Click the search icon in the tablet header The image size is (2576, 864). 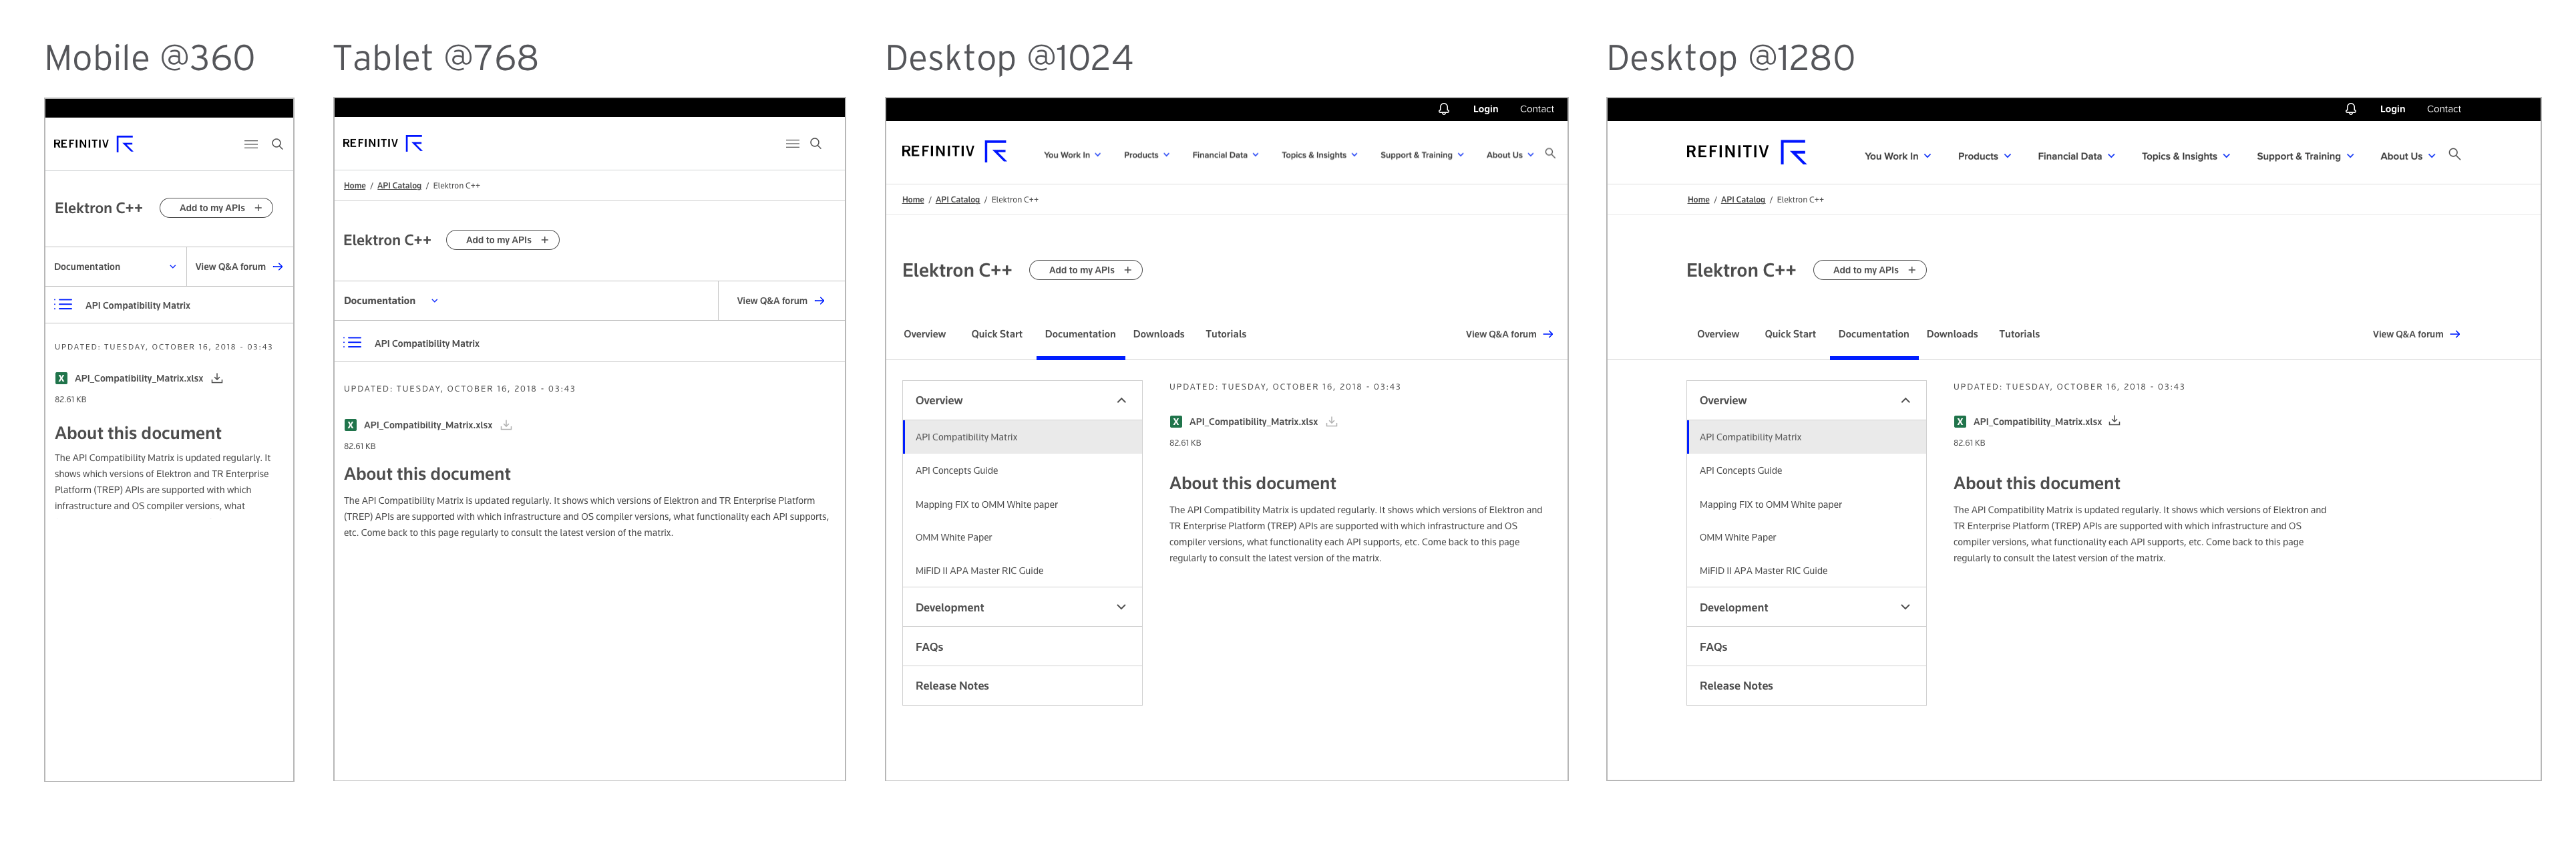(x=816, y=143)
